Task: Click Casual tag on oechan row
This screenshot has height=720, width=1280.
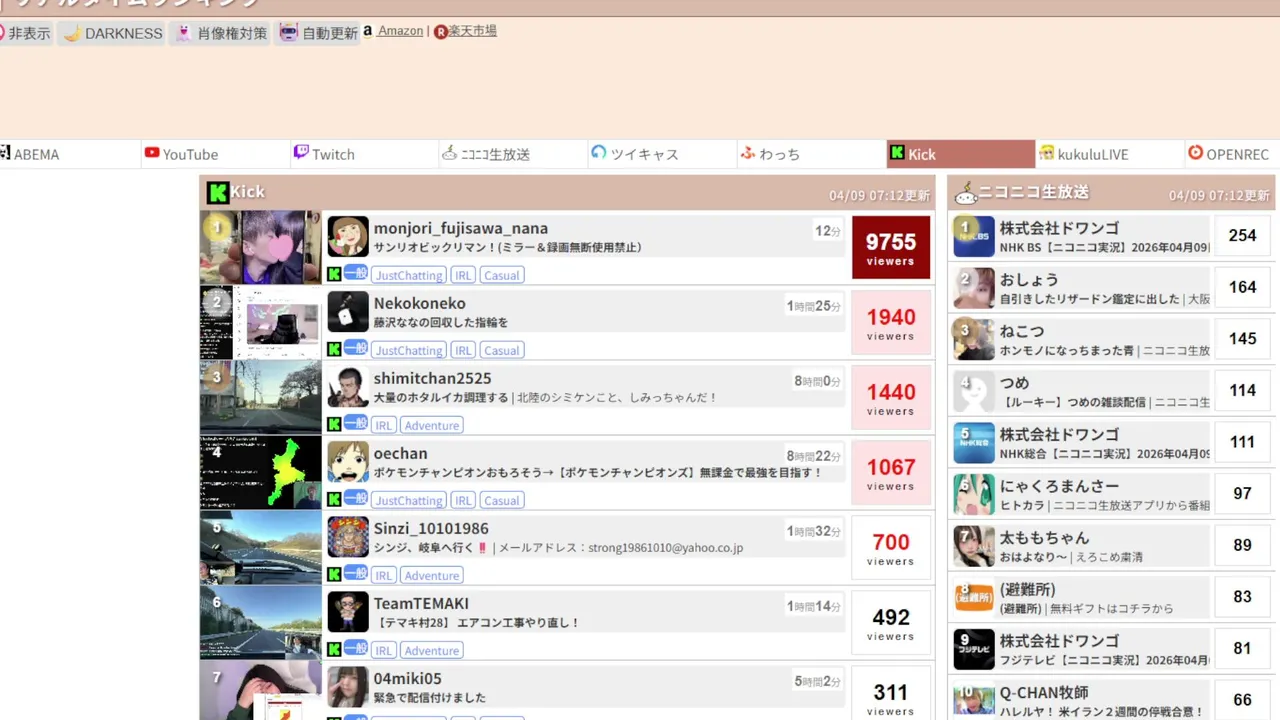Action: 501,500
